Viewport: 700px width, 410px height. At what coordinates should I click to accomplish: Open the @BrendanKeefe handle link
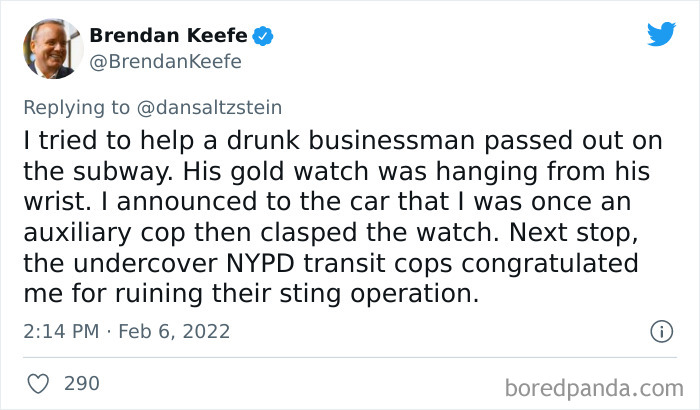click(165, 62)
